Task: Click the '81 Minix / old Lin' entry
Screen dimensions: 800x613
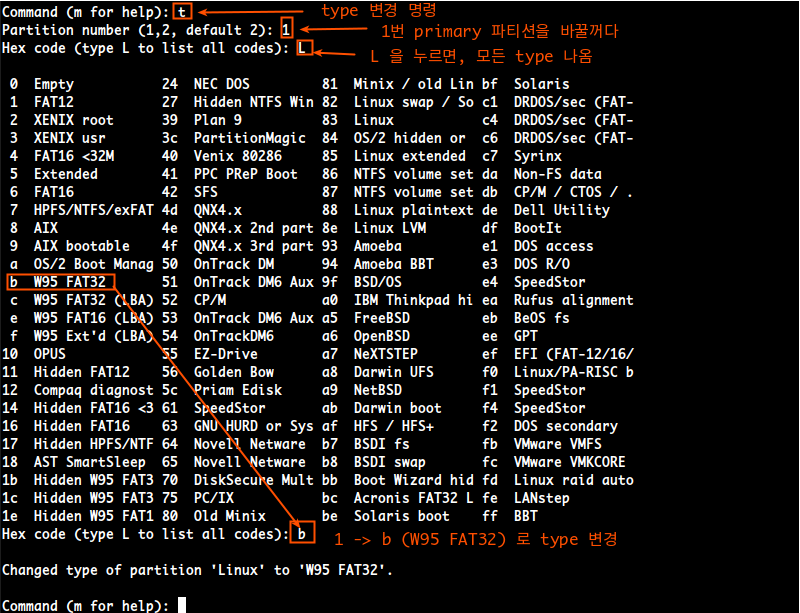Action: (398, 84)
